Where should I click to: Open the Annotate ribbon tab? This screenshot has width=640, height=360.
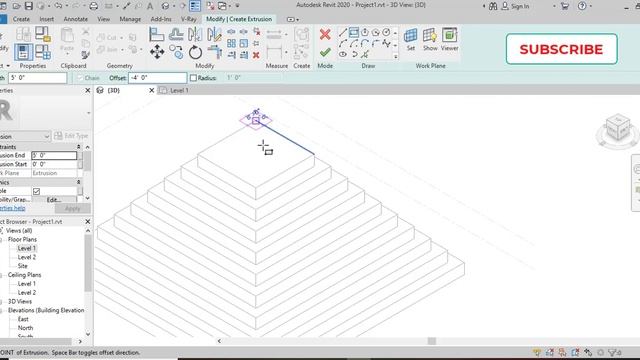[x=76, y=19]
